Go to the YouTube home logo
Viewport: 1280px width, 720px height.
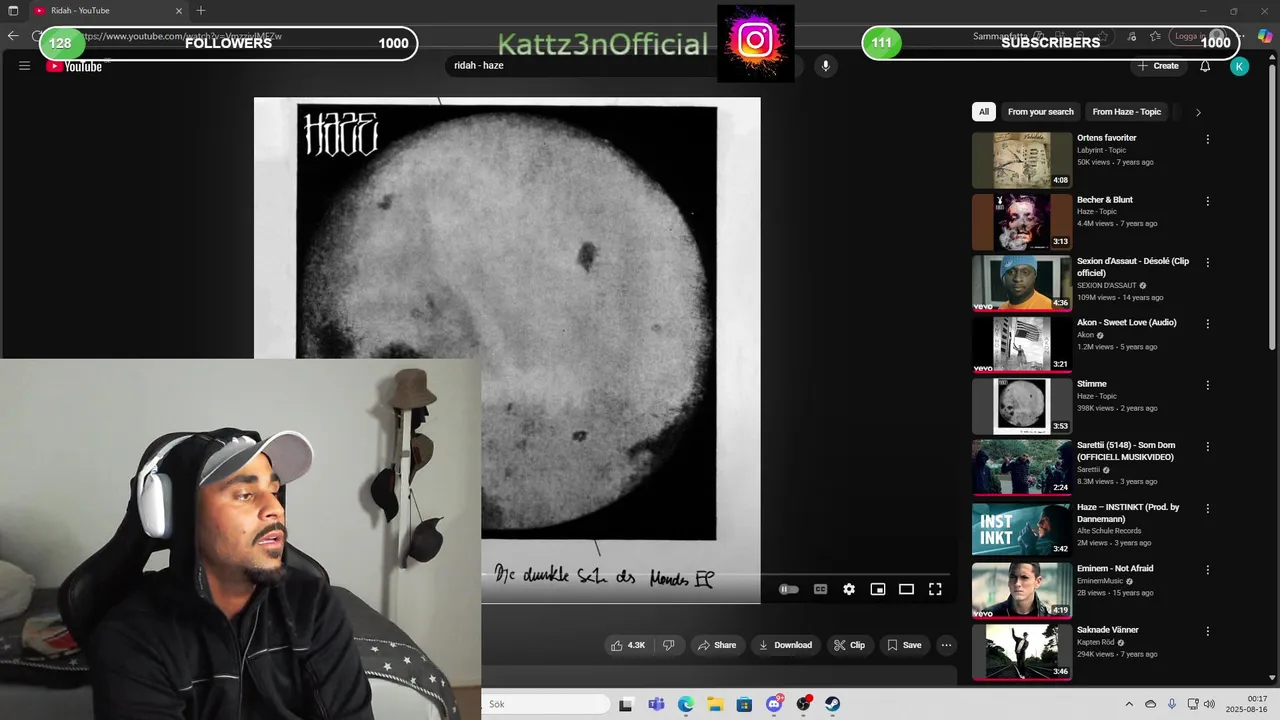click(74, 67)
